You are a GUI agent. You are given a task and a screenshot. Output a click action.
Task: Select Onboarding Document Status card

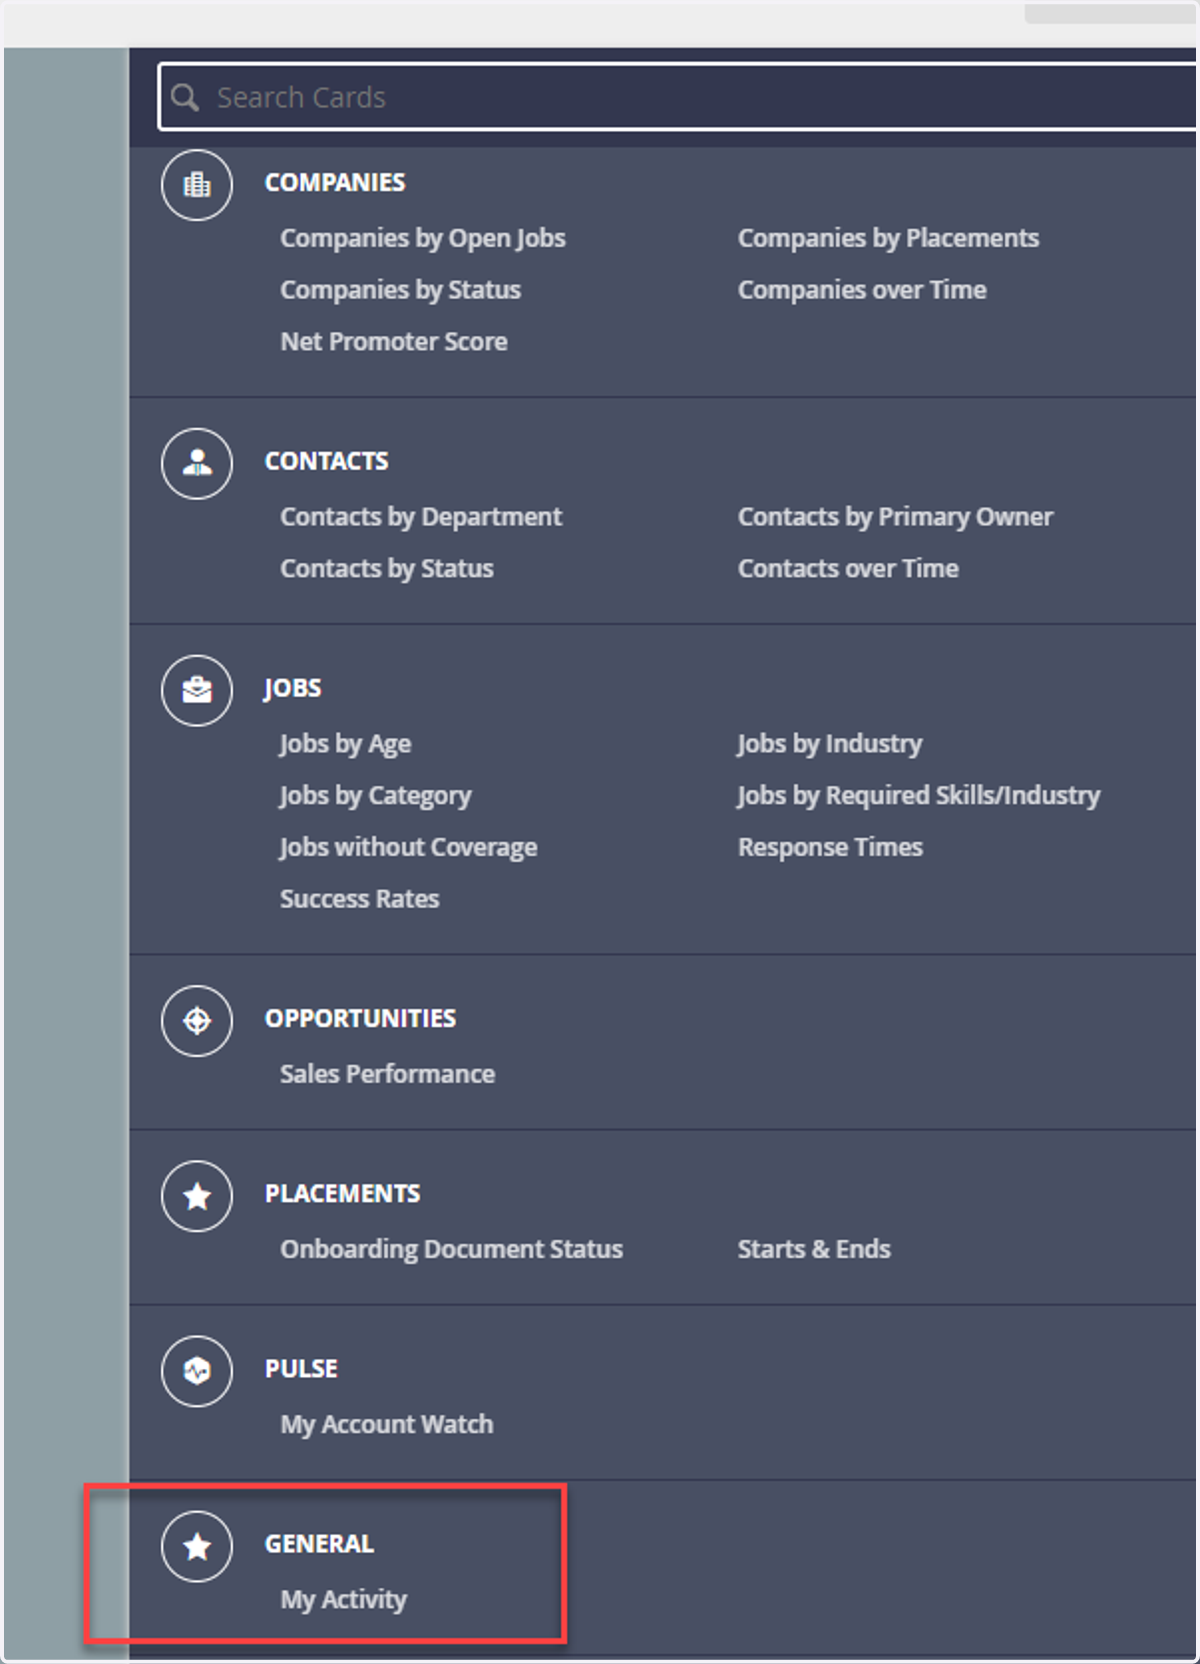pyautogui.click(x=451, y=1249)
